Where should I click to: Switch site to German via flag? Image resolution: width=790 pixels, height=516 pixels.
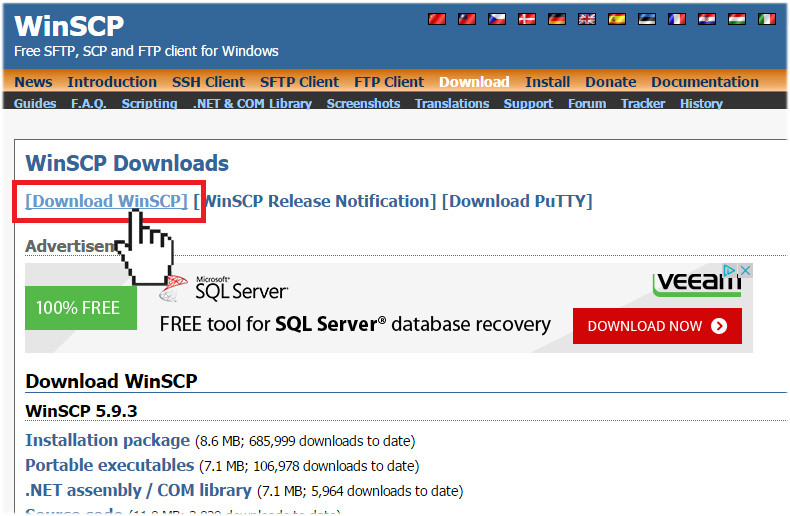[x=557, y=19]
